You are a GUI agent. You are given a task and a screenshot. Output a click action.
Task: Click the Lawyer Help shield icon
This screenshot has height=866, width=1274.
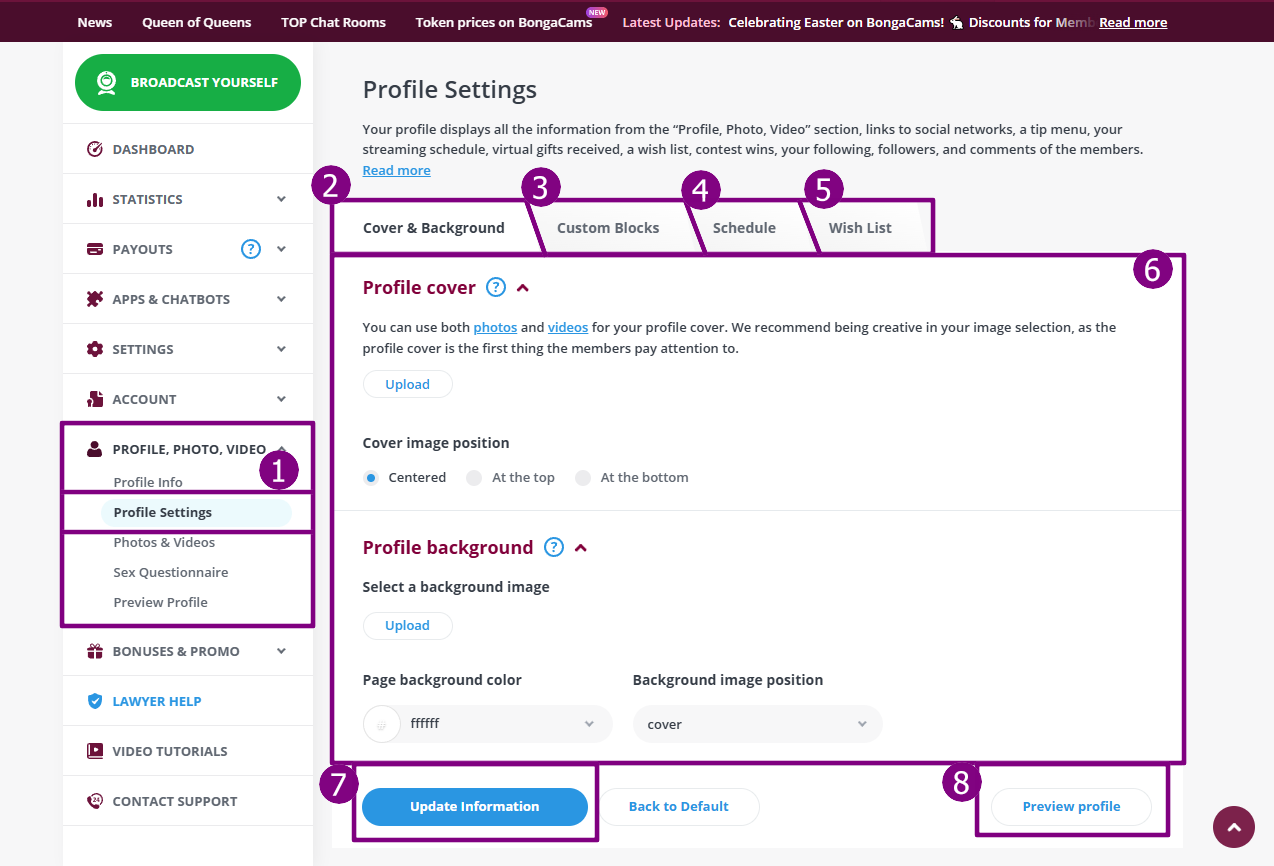[x=95, y=701]
